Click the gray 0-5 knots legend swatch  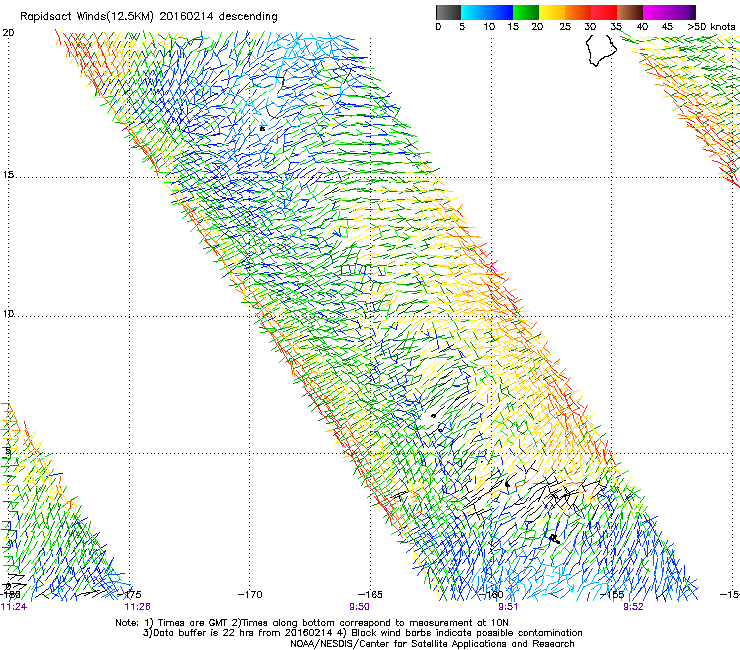(x=448, y=12)
